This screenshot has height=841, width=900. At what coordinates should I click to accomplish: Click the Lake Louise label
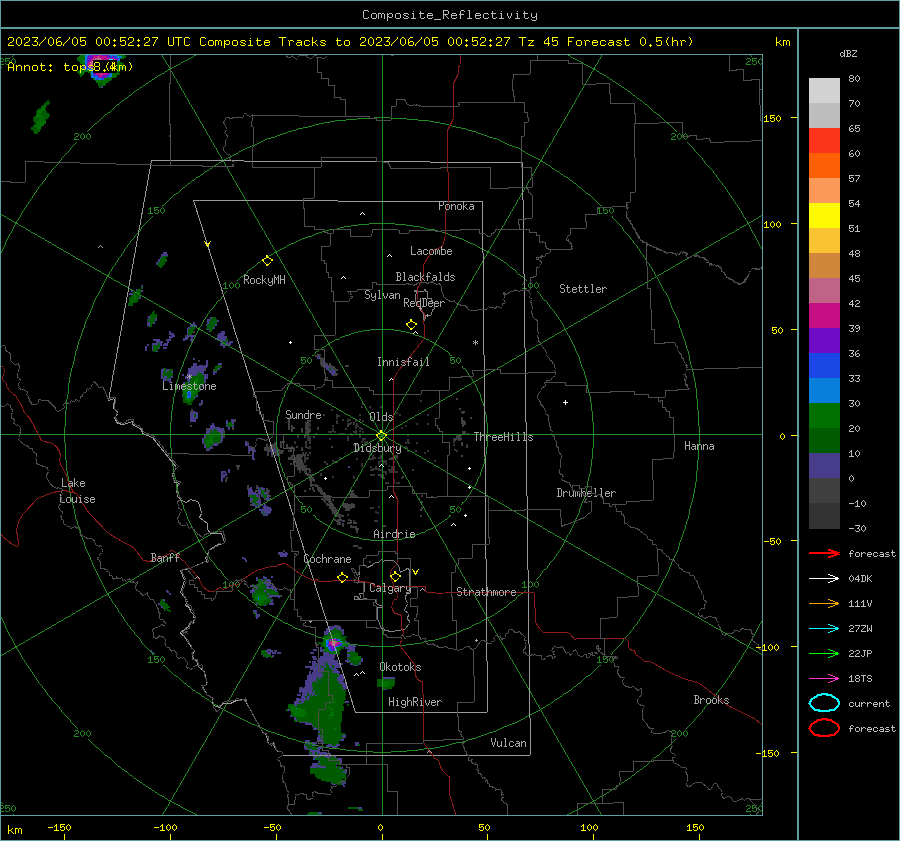point(77,491)
